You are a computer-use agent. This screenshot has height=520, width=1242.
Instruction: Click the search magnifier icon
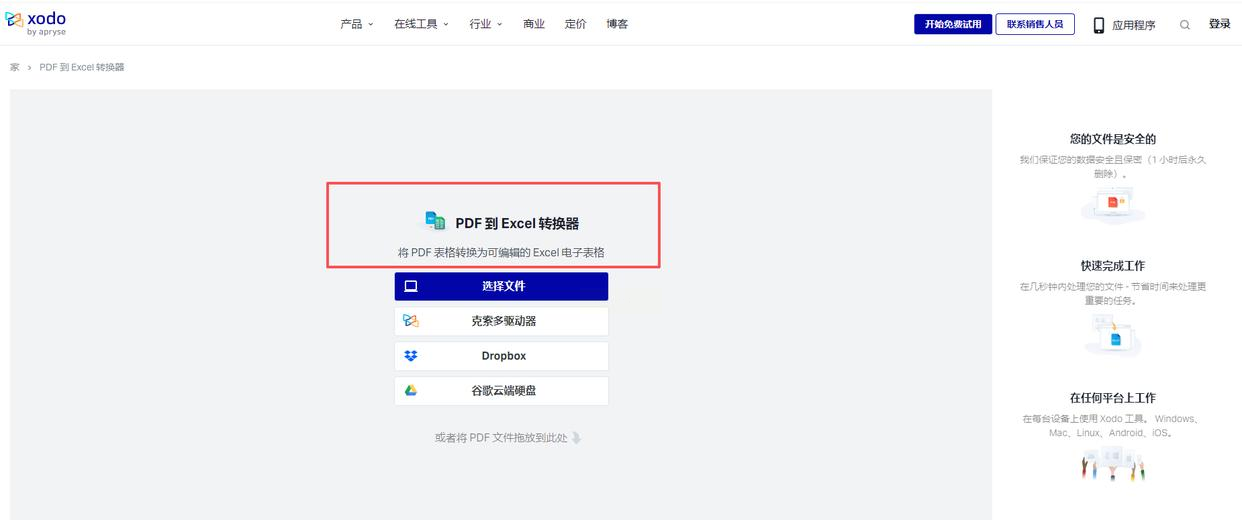(x=1185, y=25)
